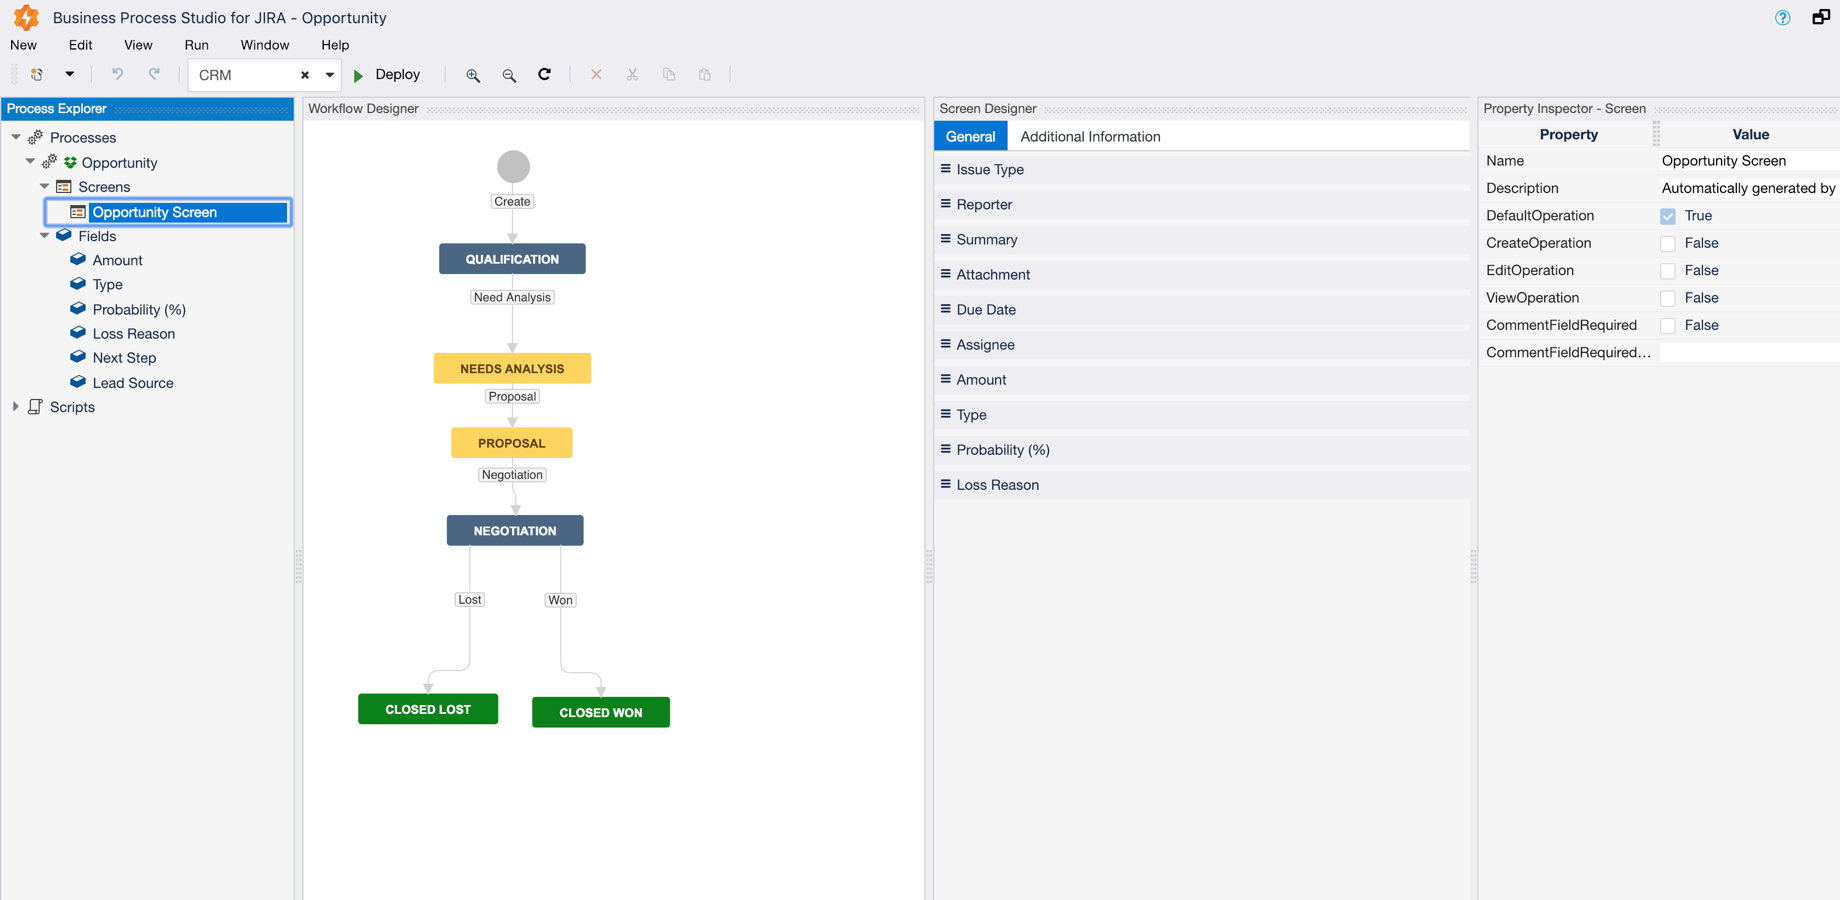Click the drag handle icon for Reporter
1840x900 pixels.
point(945,204)
